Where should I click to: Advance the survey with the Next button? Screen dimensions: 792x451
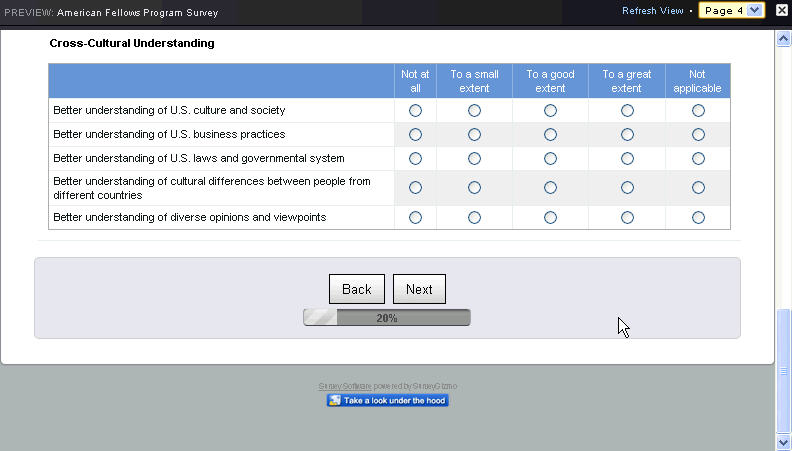tap(419, 289)
